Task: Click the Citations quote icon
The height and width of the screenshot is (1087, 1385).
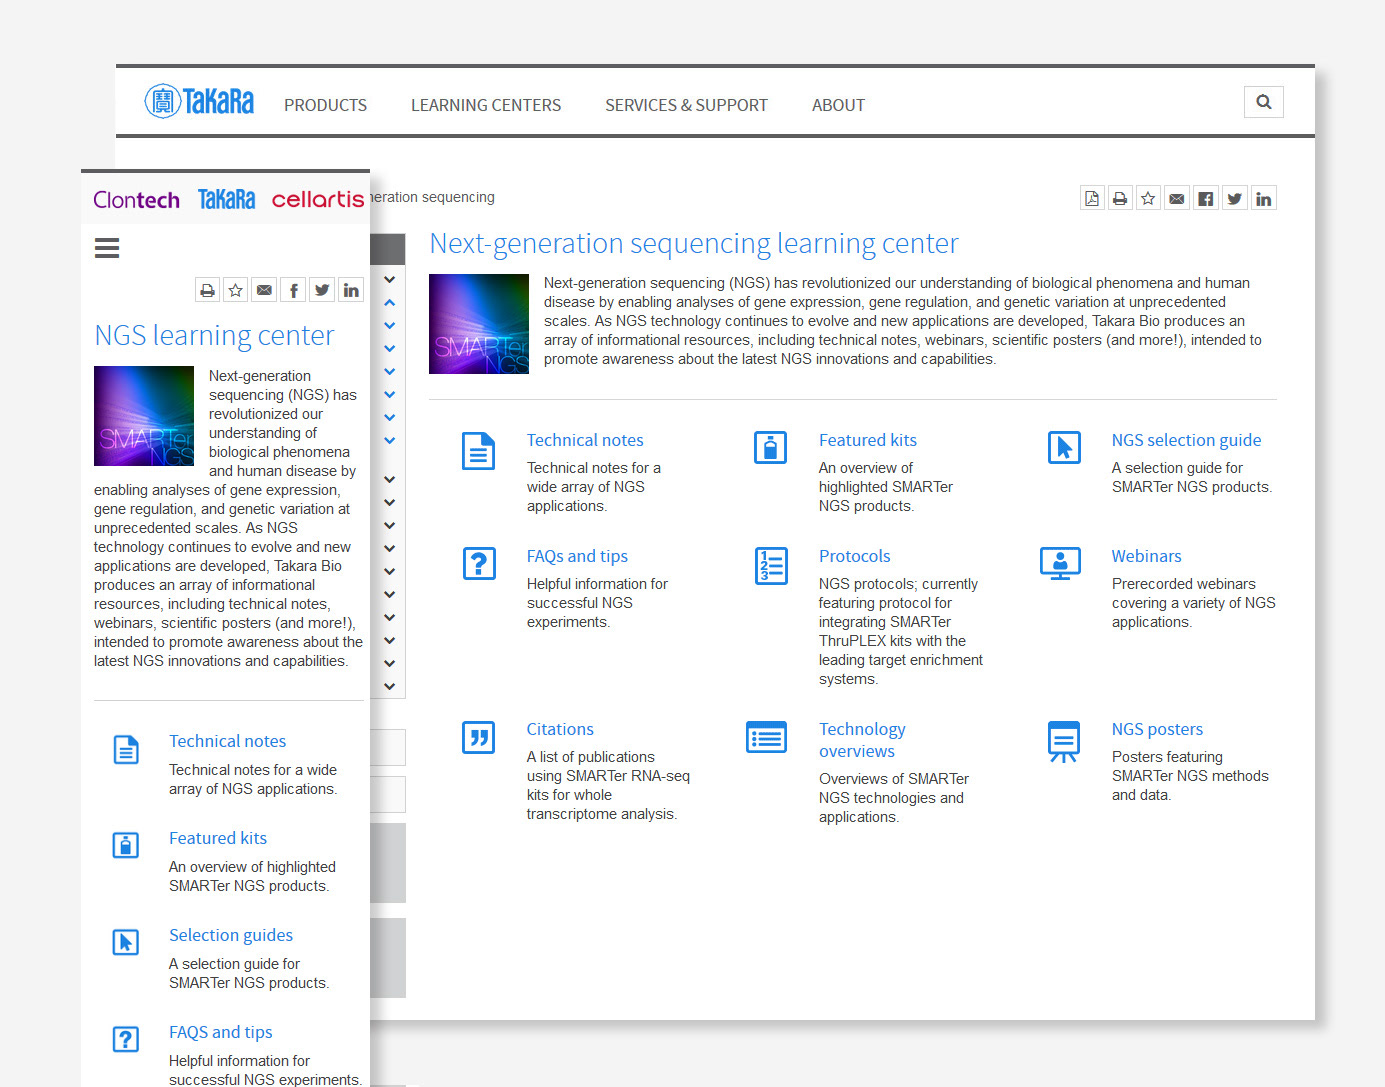Action: pyautogui.click(x=478, y=738)
